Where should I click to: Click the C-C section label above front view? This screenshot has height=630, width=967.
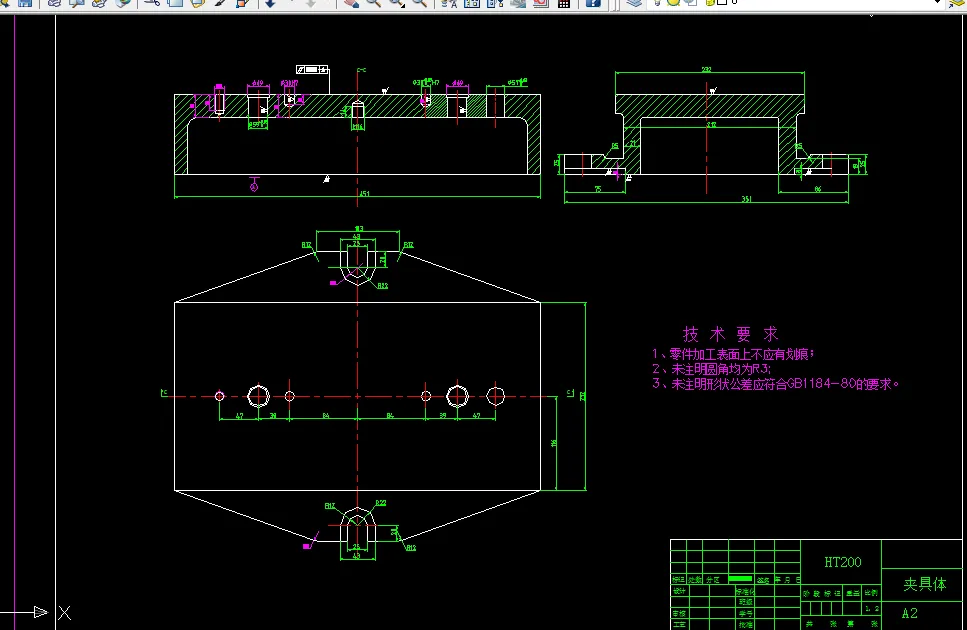tap(361, 70)
